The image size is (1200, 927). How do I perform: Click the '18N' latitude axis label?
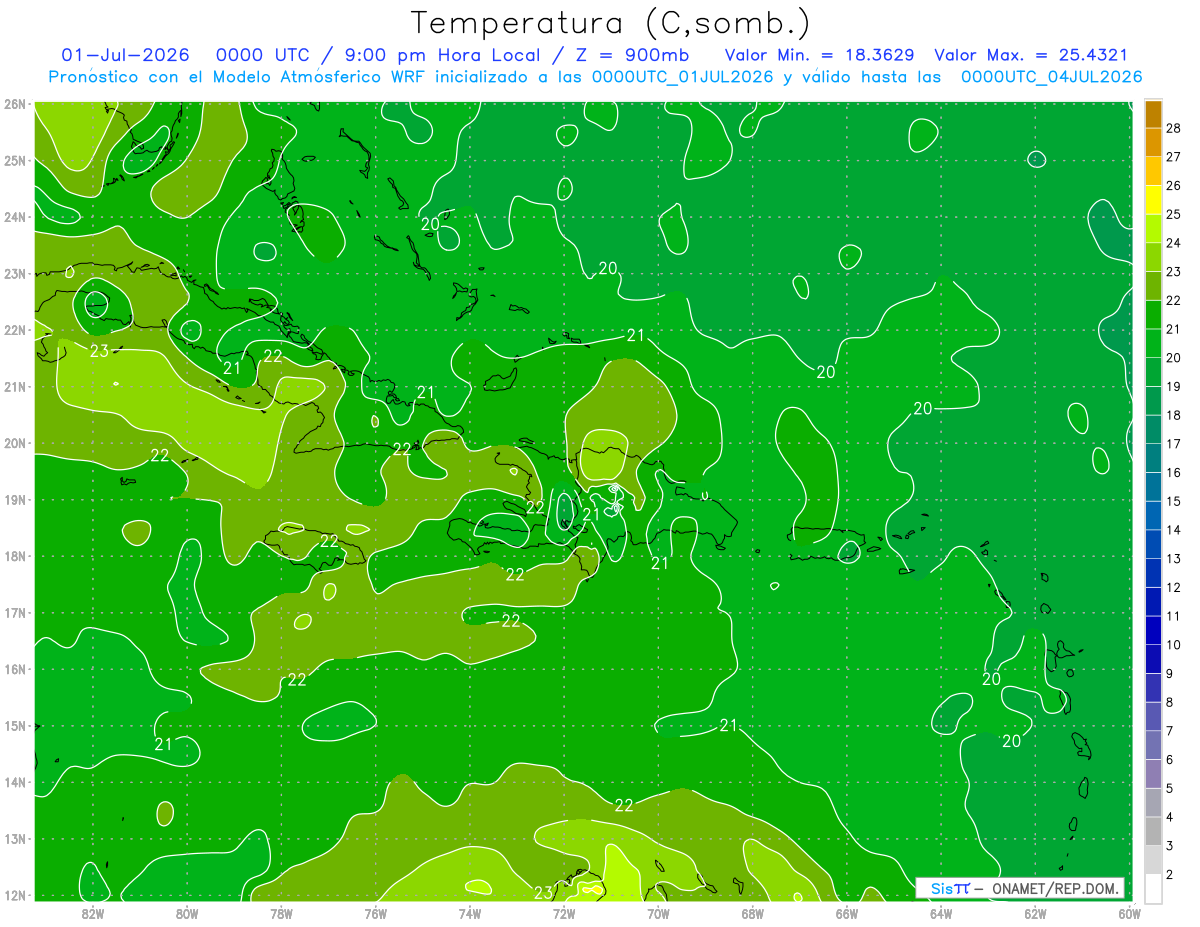(x=14, y=556)
